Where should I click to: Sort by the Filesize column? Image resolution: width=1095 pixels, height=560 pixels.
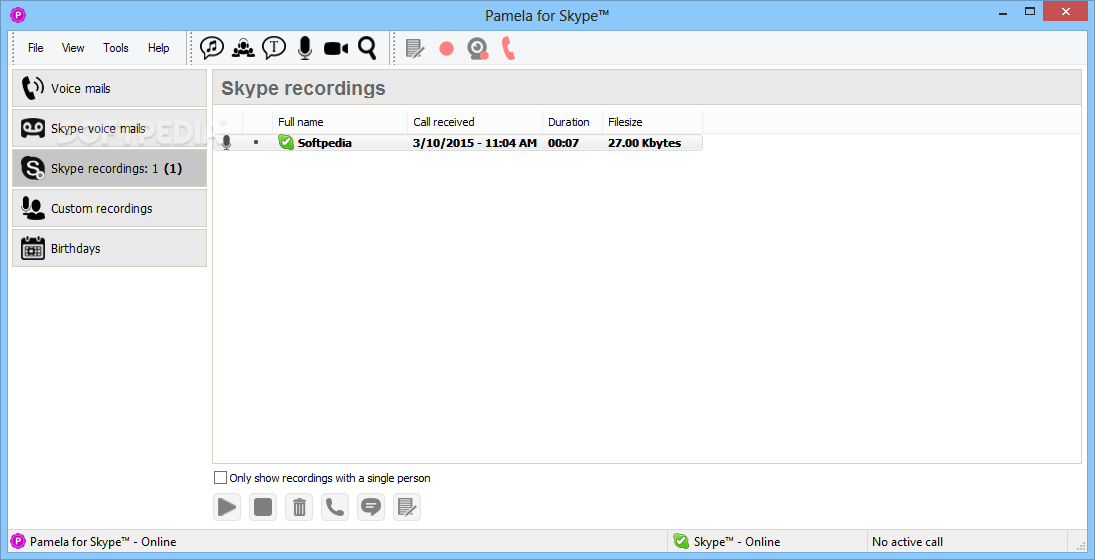point(652,121)
